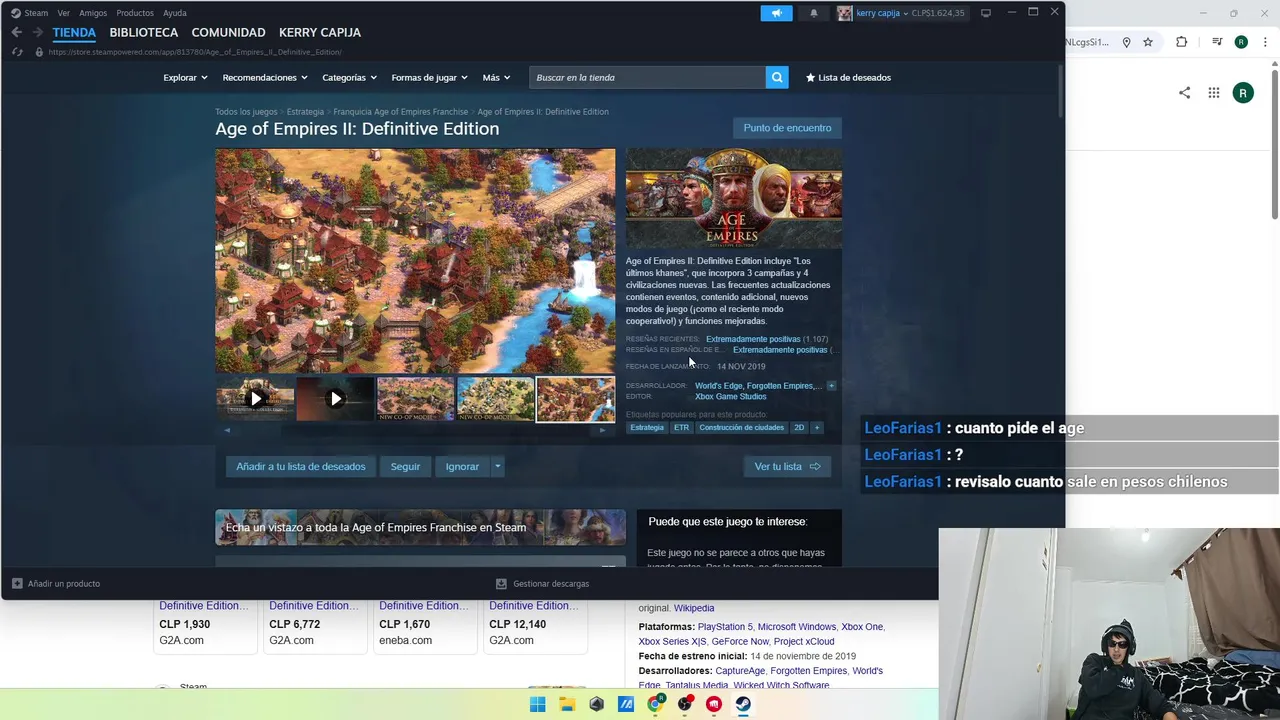Open Gestionar descargas
Viewport: 1280px width, 720px height.
point(543,583)
